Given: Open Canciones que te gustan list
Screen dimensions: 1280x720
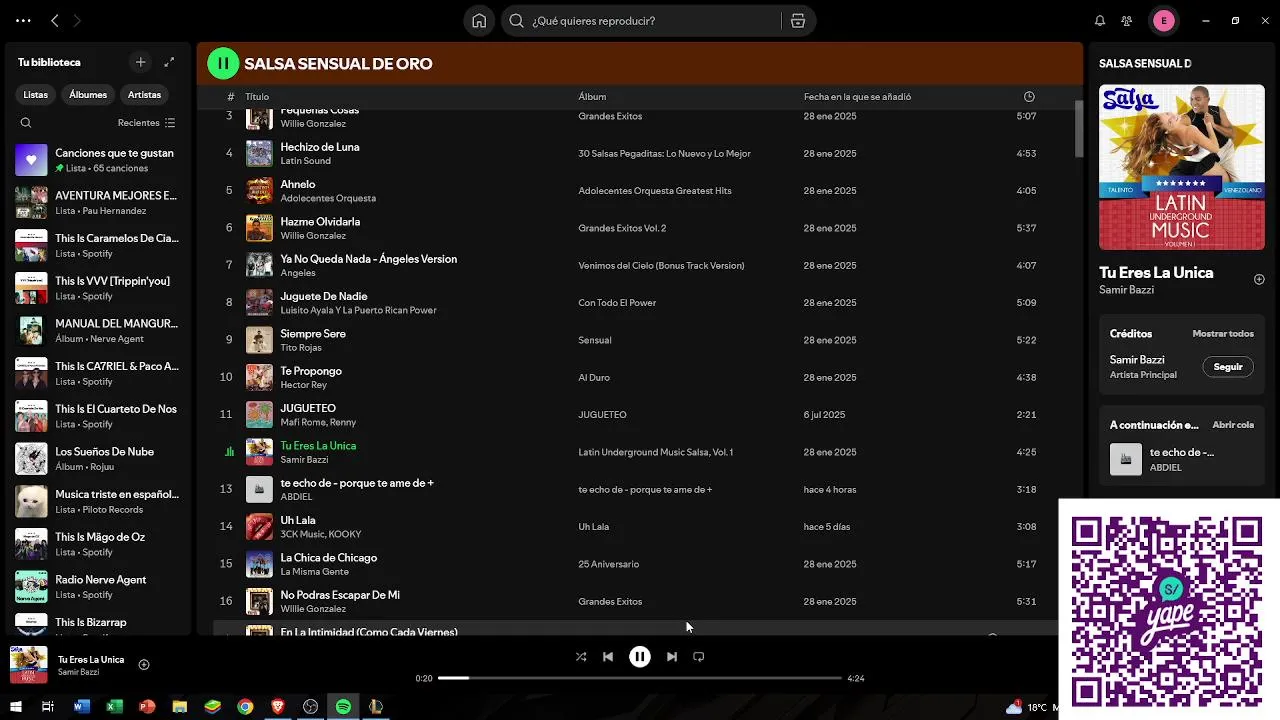Looking at the screenshot, I should tap(98, 160).
